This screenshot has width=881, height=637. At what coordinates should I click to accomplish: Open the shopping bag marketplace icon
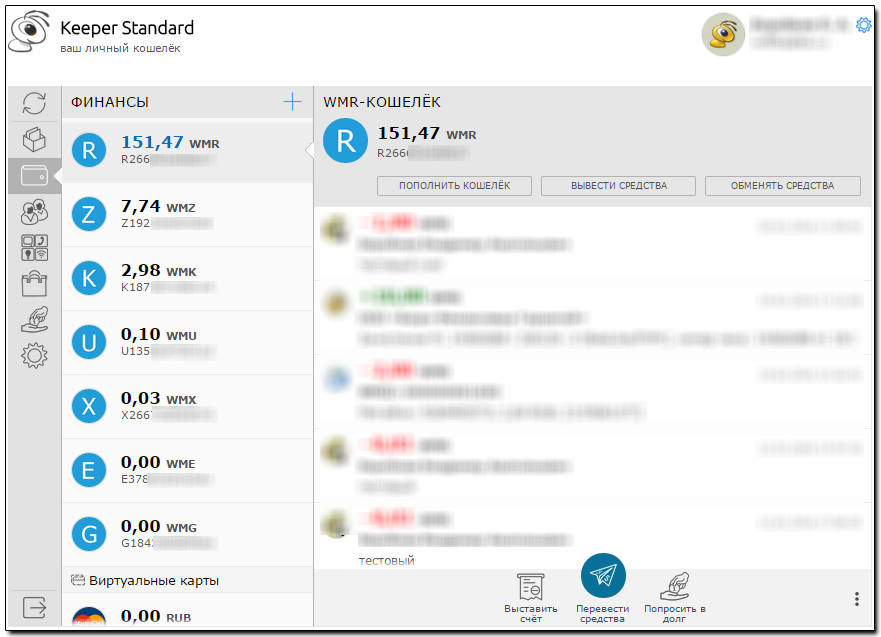point(34,283)
